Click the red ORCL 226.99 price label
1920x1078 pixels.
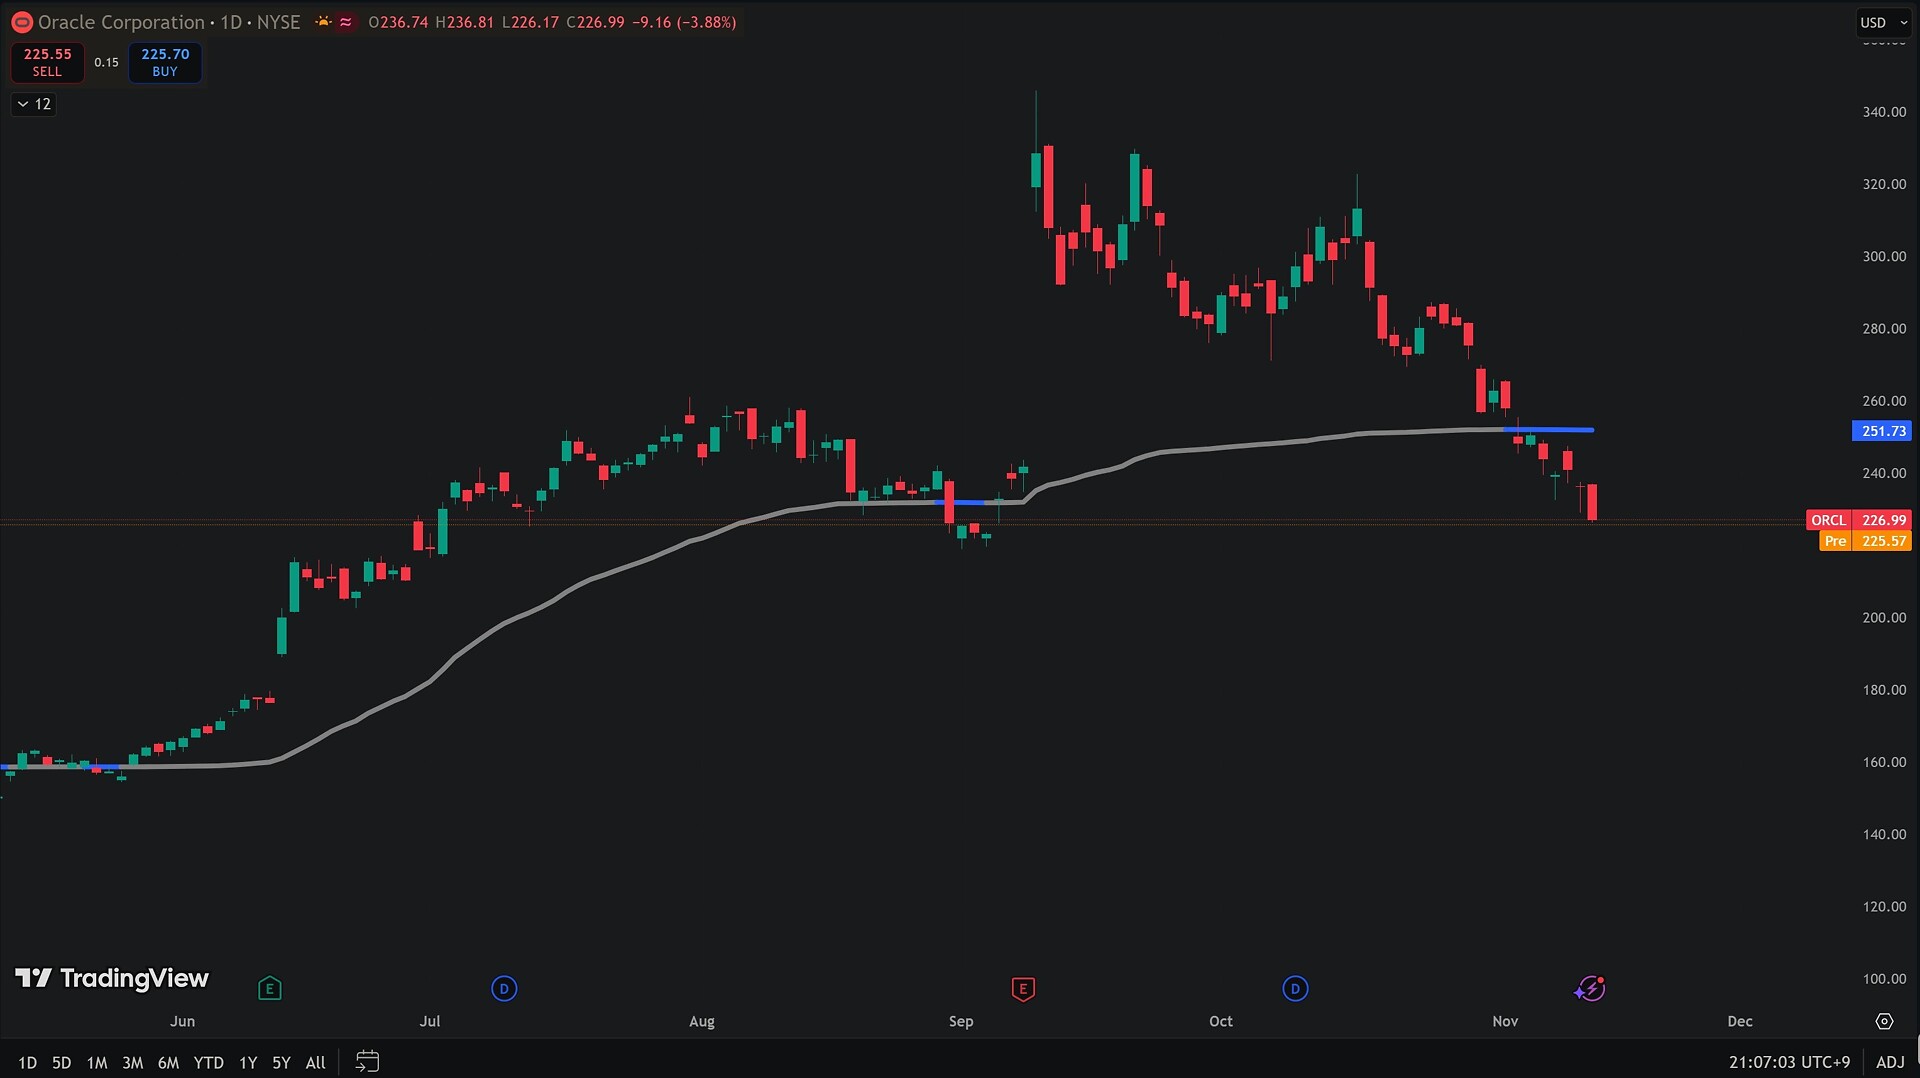click(1859, 520)
